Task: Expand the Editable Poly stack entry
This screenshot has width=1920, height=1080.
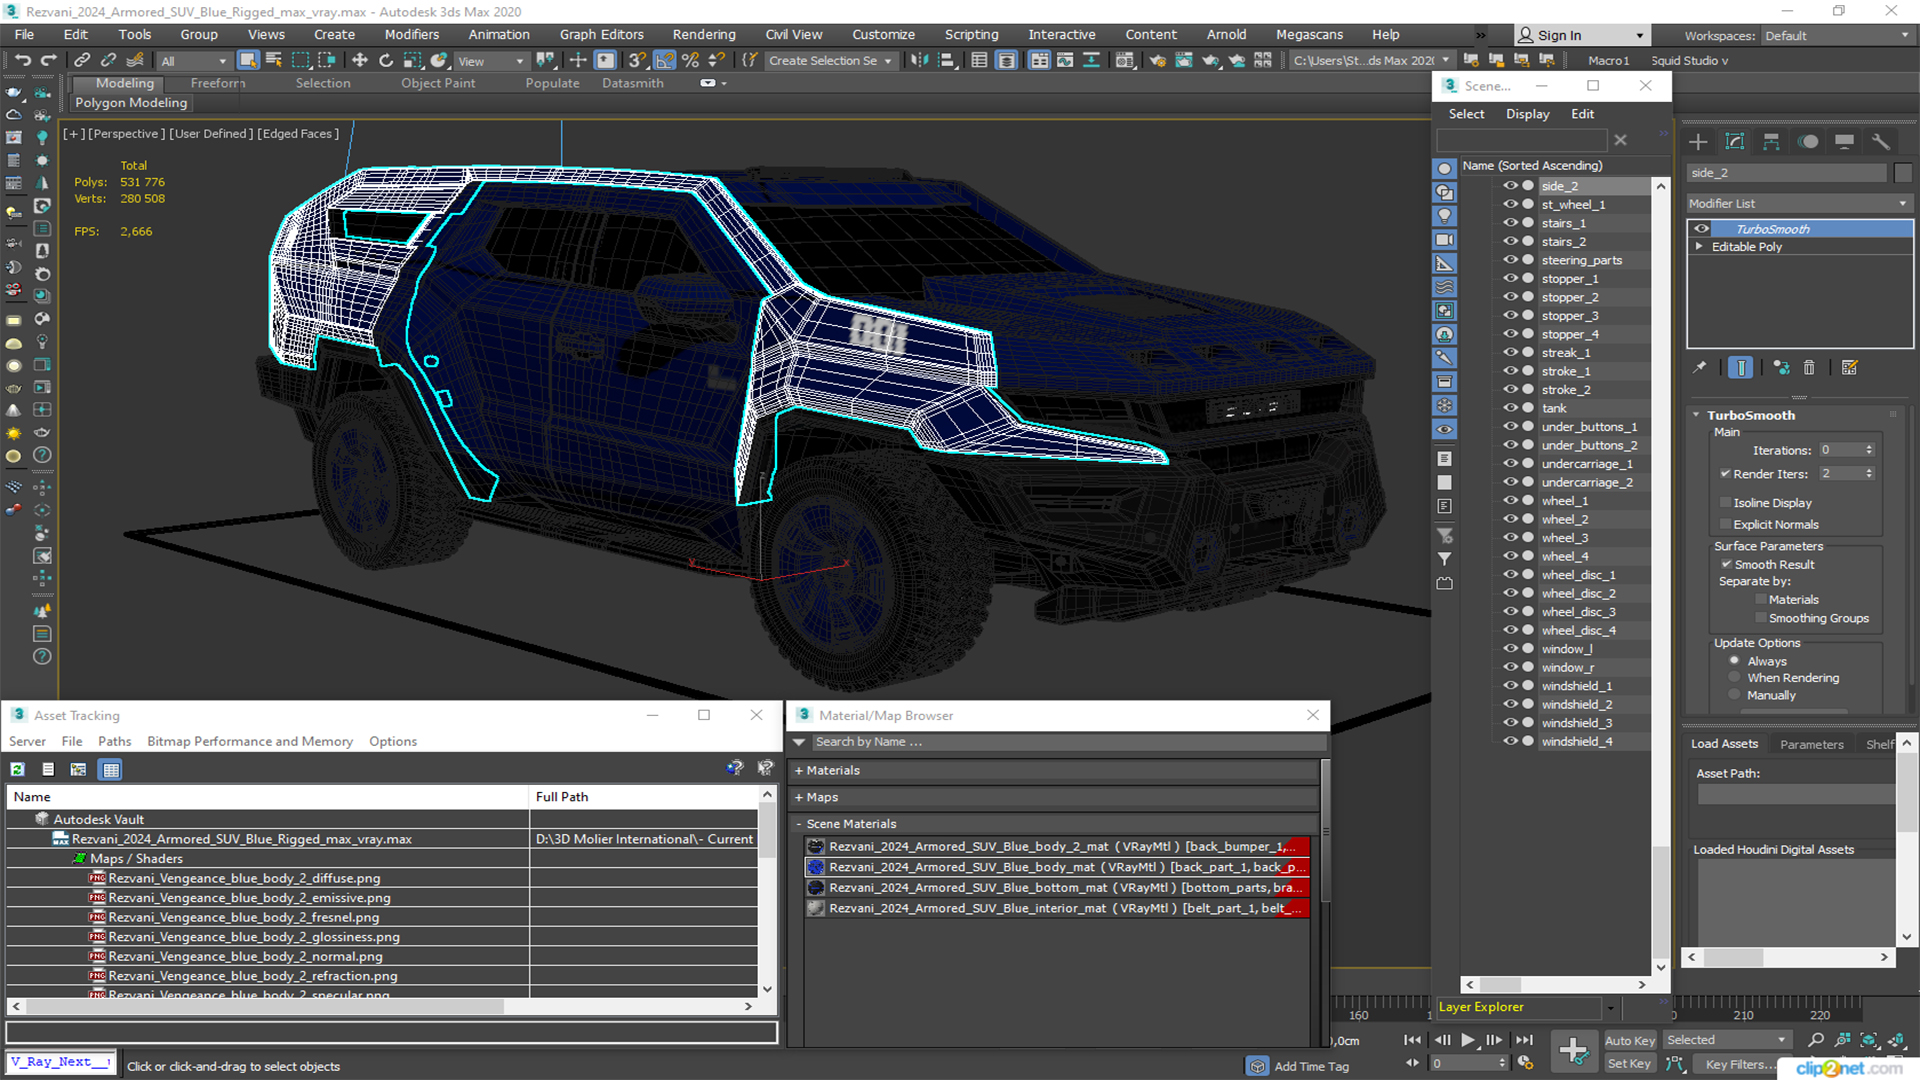Action: (1699, 247)
